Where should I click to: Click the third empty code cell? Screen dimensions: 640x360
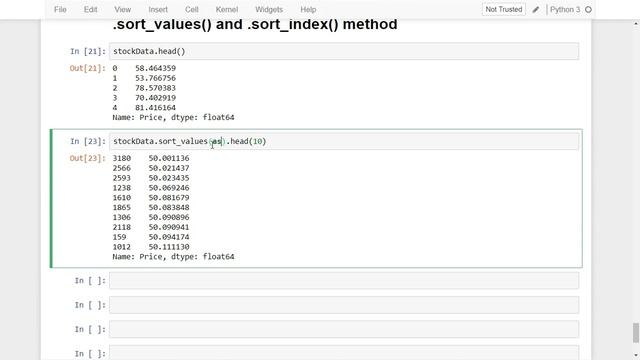pyautogui.click(x=344, y=329)
